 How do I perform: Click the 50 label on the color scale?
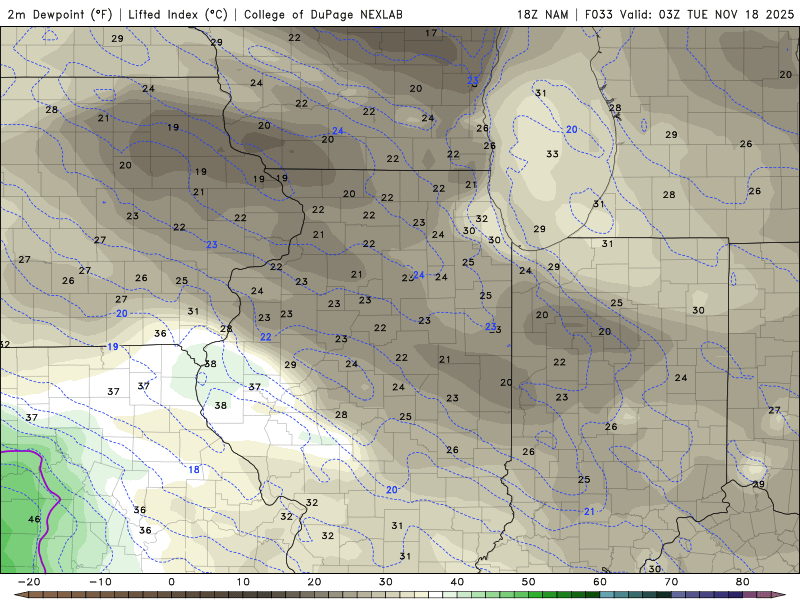tap(529, 582)
